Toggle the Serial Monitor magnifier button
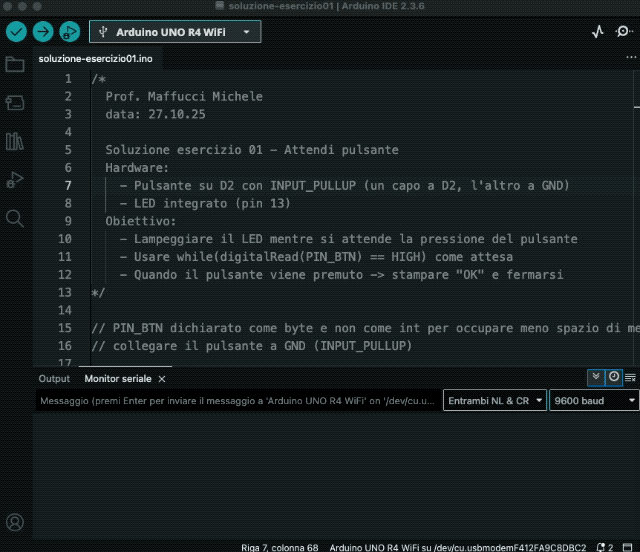This screenshot has height=552, width=640. [624, 31]
